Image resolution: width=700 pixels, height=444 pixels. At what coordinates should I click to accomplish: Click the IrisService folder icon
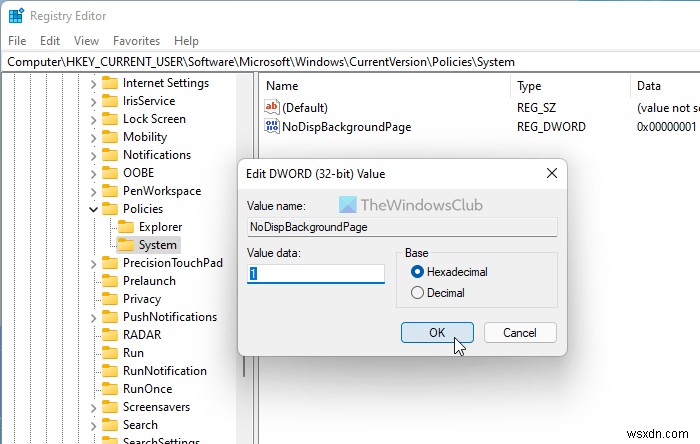coord(110,101)
